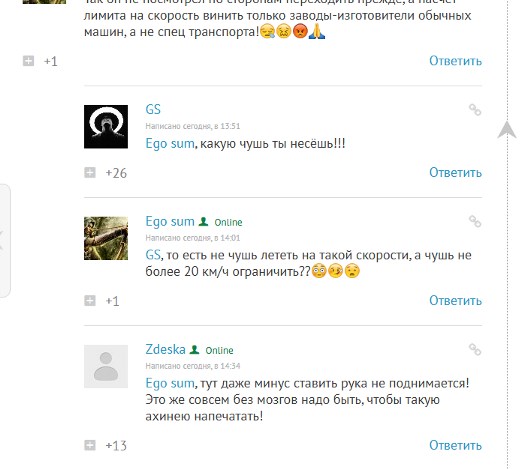This screenshot has width=530, height=469.
Task: Open Zdeska author name link
Action: click(166, 349)
